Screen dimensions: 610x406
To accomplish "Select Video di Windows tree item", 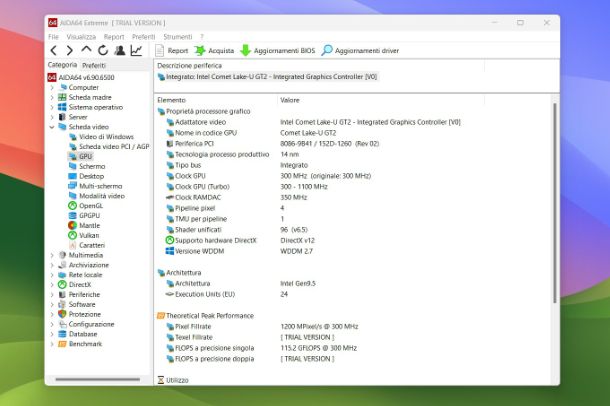I will [x=102, y=136].
